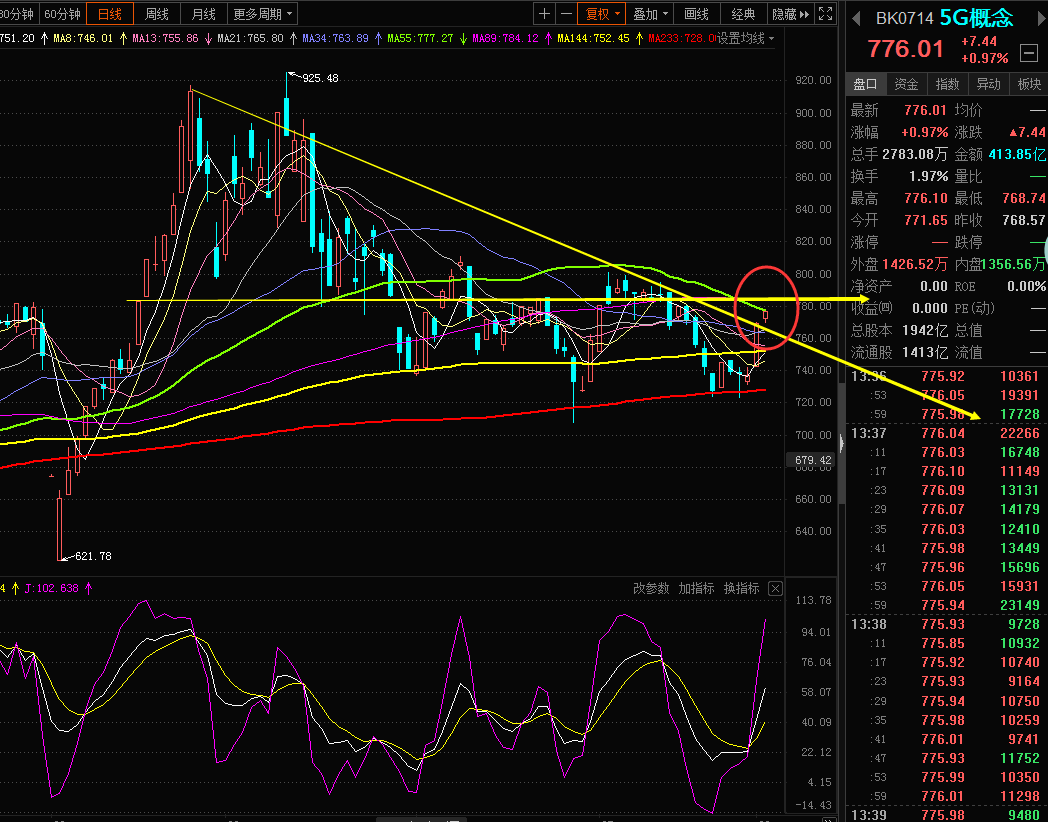Close the KDJ indicator sub-panel

click(x=775, y=589)
